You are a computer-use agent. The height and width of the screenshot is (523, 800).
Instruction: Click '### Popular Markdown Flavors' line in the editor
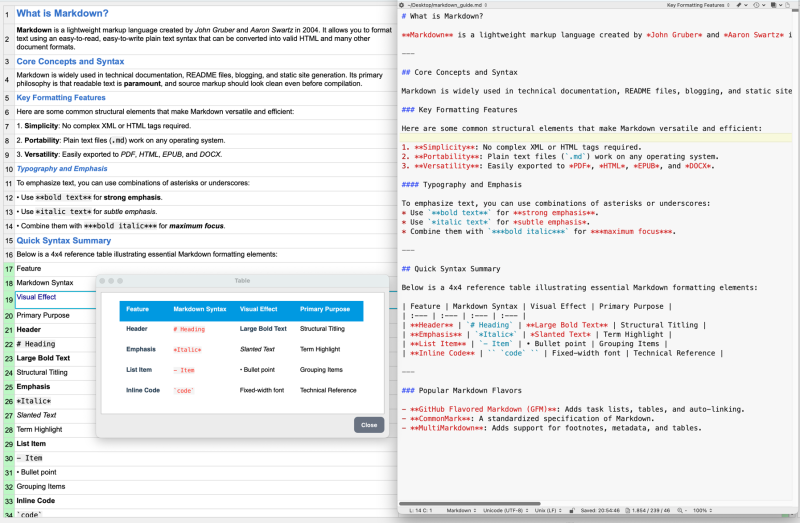461,391
